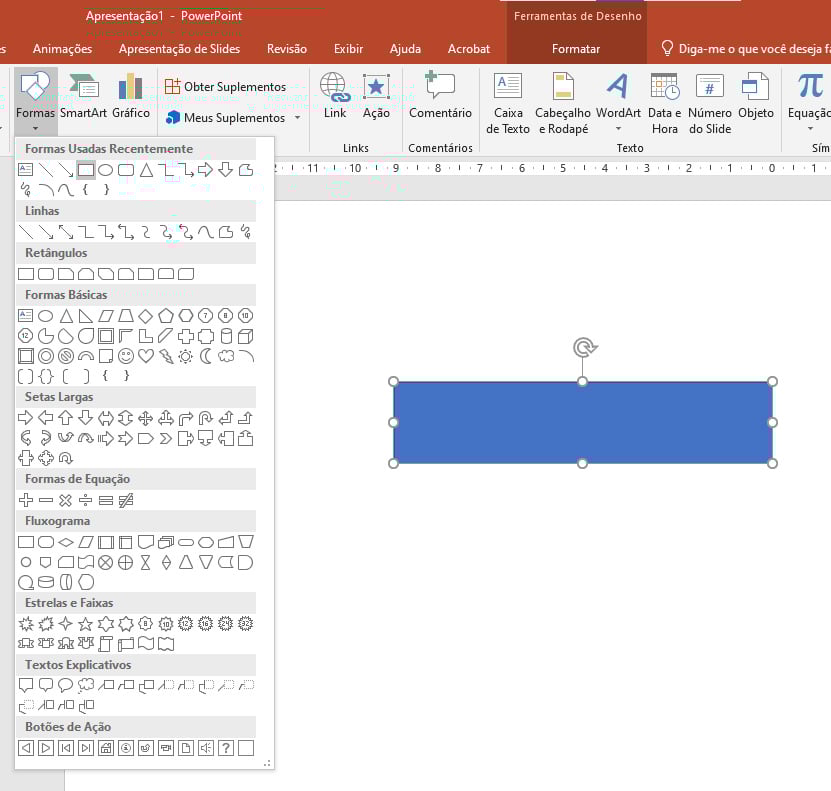Insert Data e Hora
This screenshot has width=831, height=791.
(665, 104)
